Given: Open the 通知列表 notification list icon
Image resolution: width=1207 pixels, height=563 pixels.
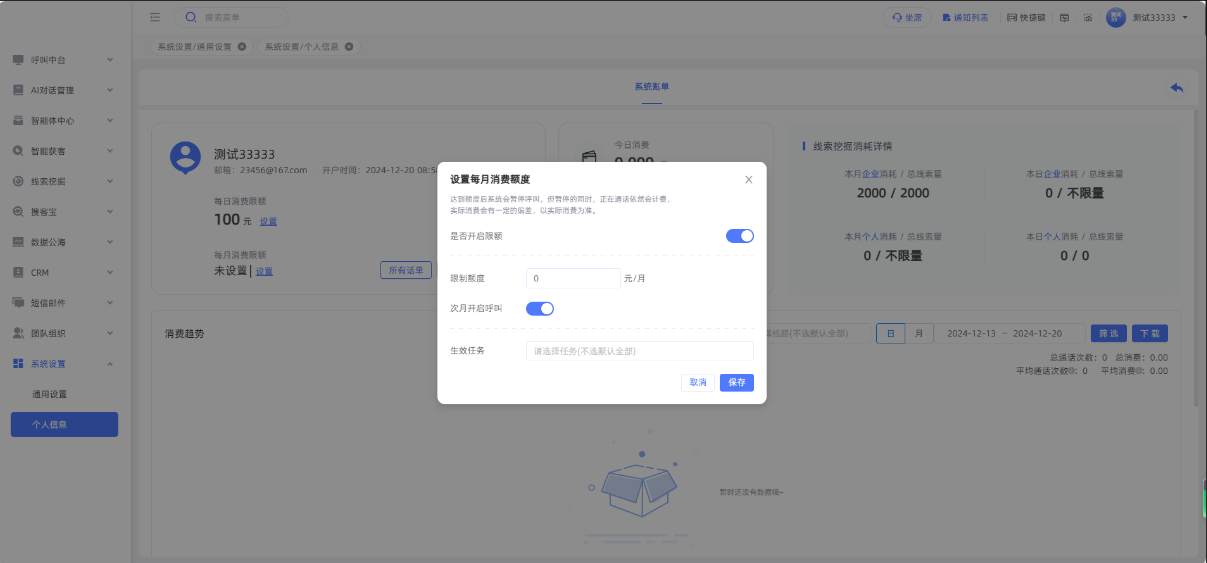Looking at the screenshot, I should click(946, 18).
